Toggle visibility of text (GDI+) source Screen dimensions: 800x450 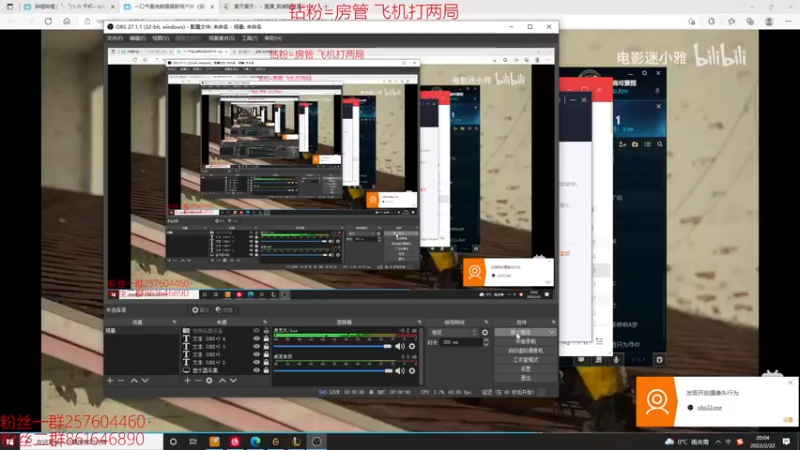257,355
